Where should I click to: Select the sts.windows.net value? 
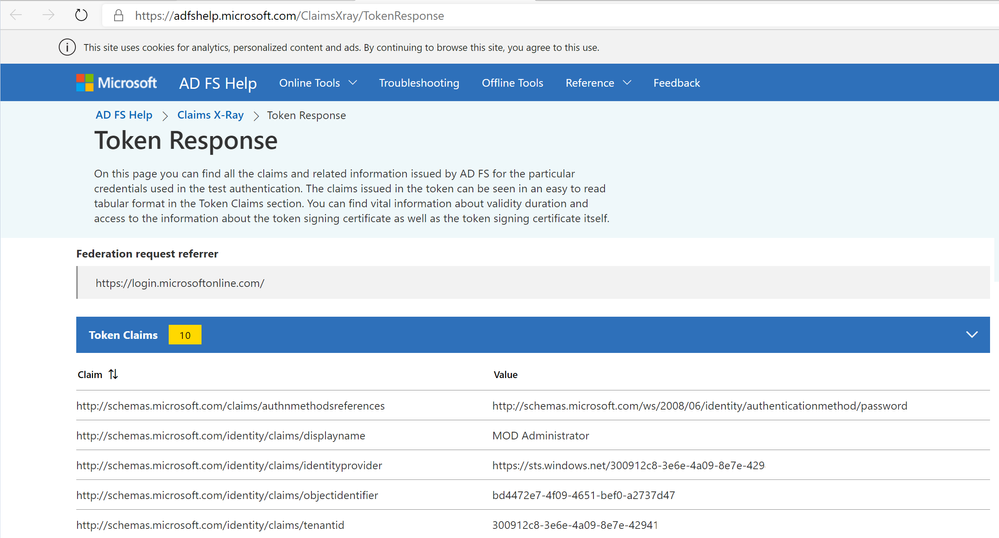click(x=628, y=465)
